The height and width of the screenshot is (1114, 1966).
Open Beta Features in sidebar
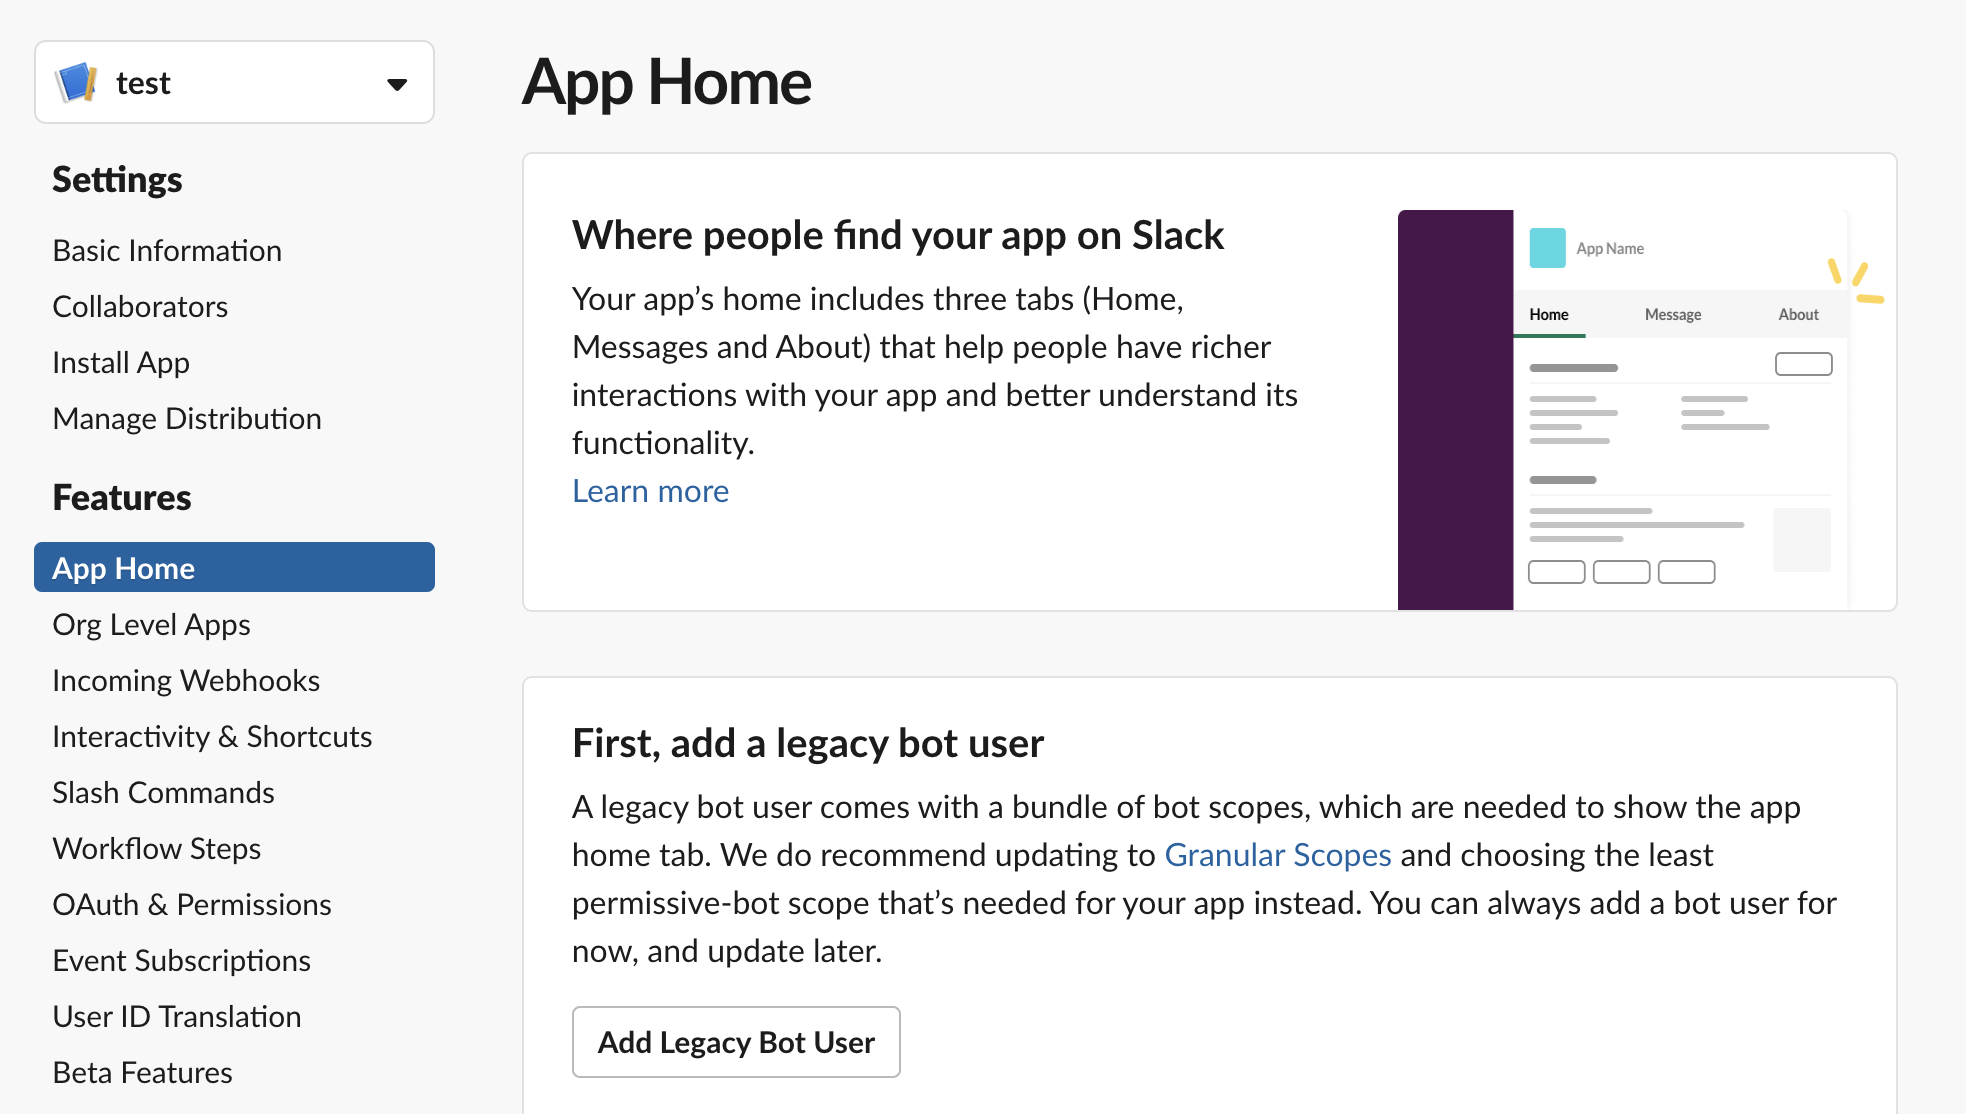(142, 1072)
